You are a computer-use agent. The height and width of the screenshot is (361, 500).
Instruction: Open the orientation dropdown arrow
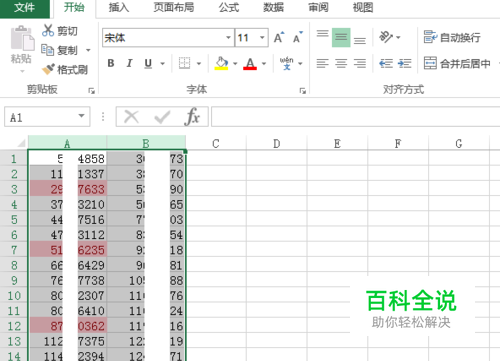pos(398,37)
